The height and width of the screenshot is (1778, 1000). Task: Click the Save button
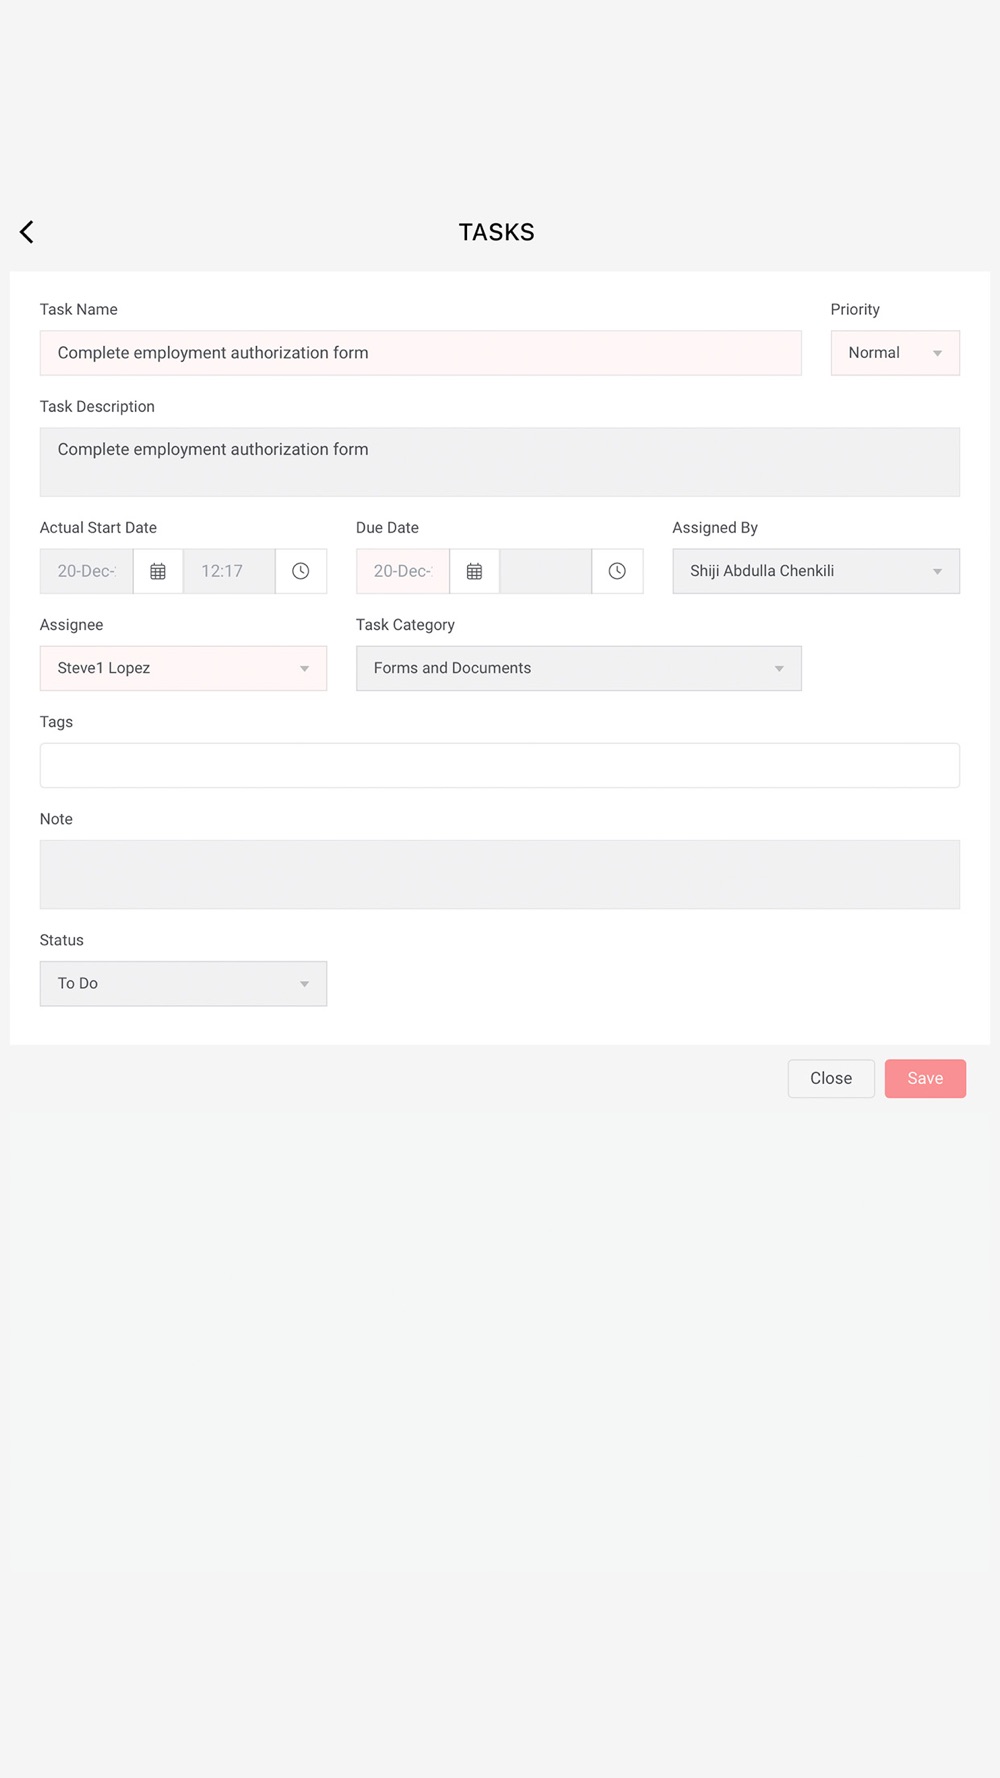(925, 1079)
